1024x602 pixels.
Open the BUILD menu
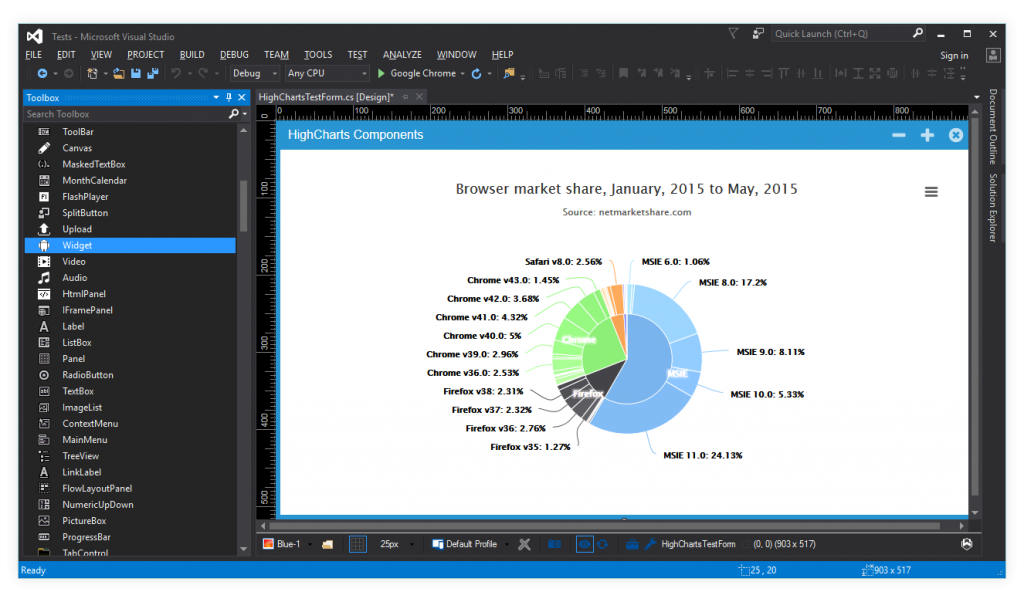coord(192,55)
